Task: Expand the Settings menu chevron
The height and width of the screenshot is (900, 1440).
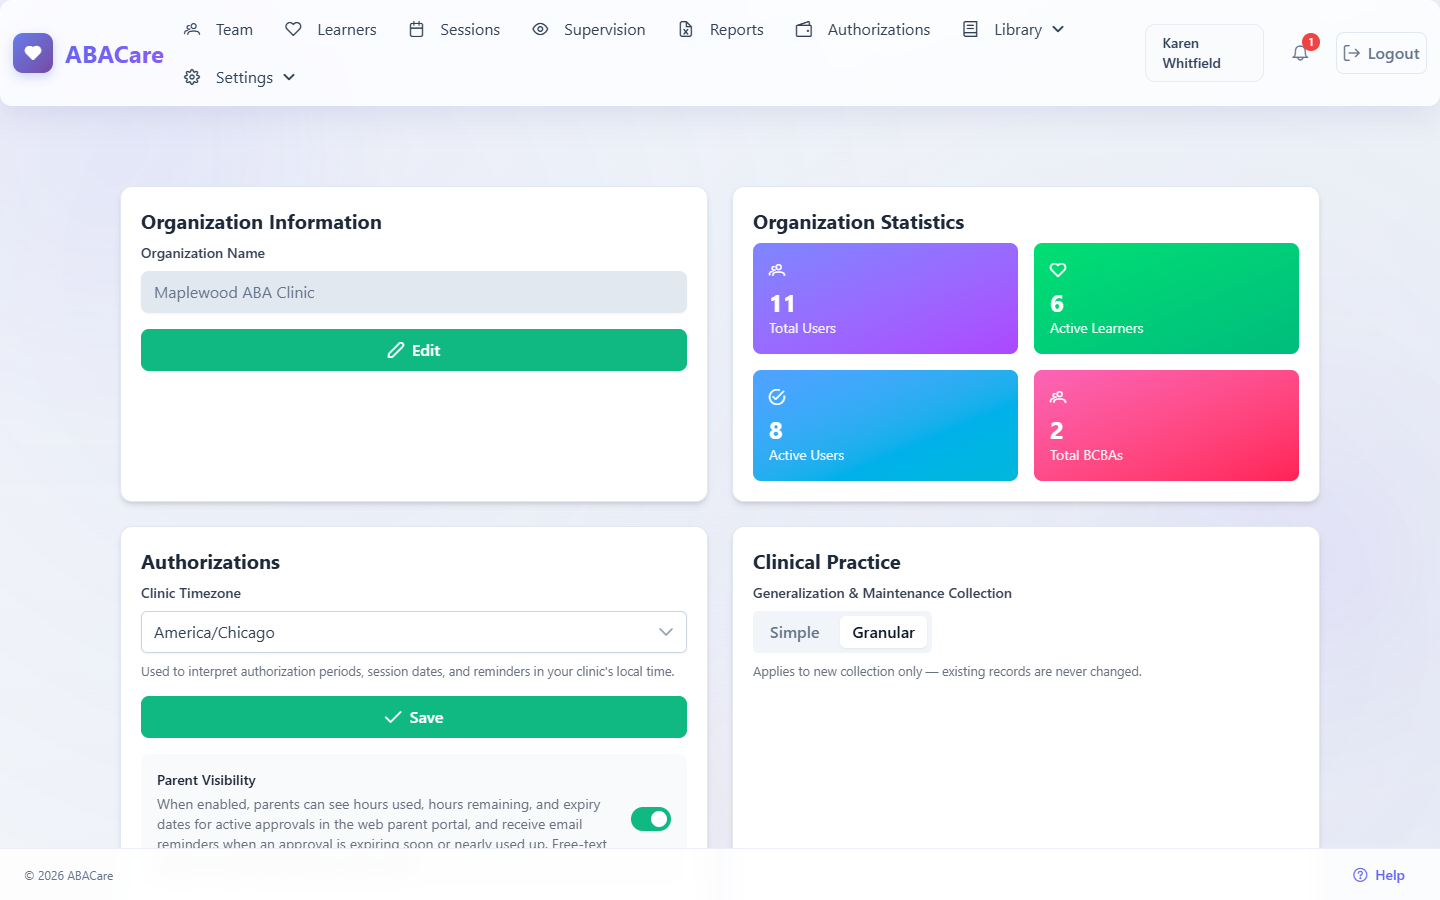Action: click(289, 77)
